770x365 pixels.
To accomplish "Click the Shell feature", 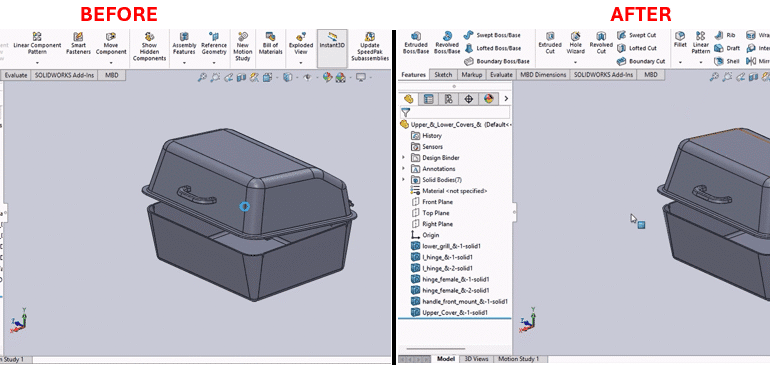I will click(727, 61).
